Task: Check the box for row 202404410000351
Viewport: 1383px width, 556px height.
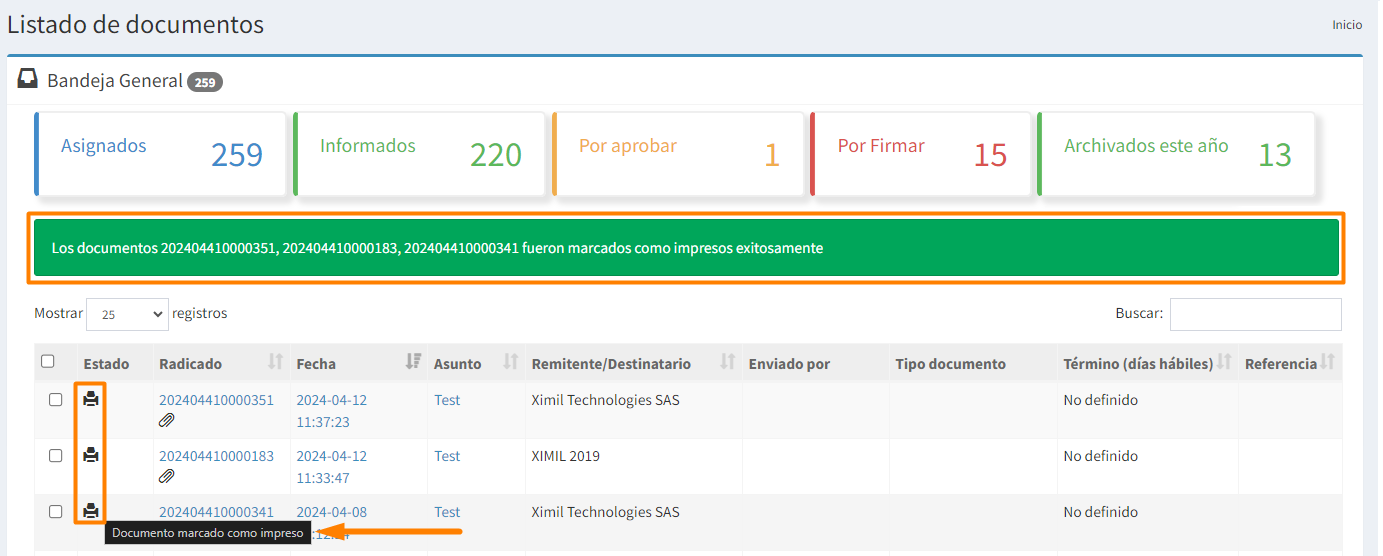Action: (x=56, y=399)
